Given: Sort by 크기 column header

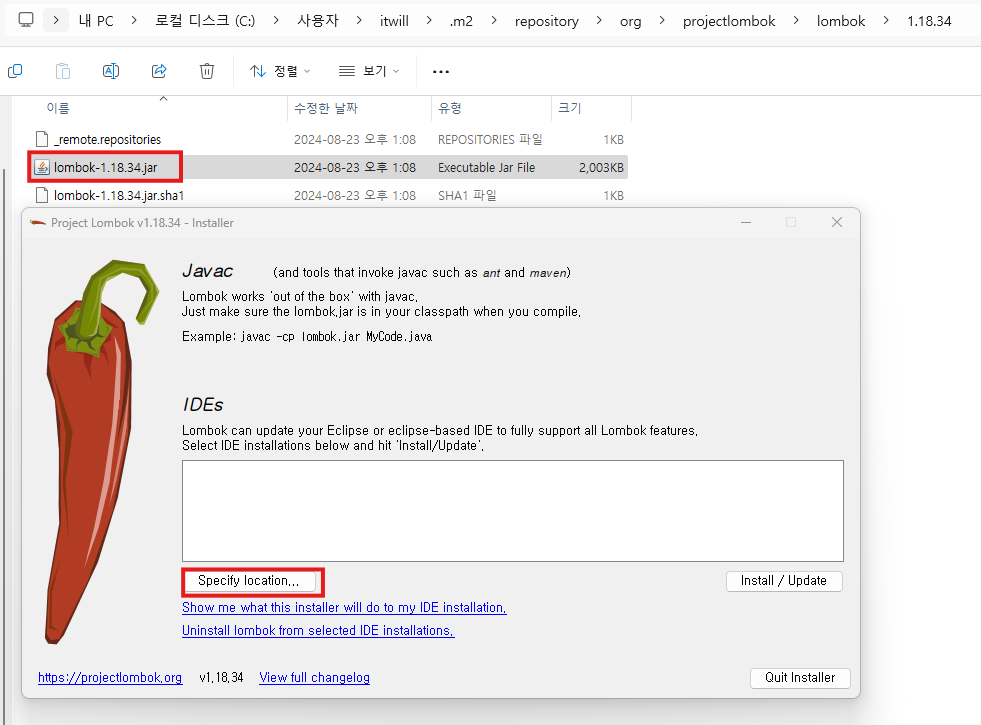Looking at the screenshot, I should 569,108.
